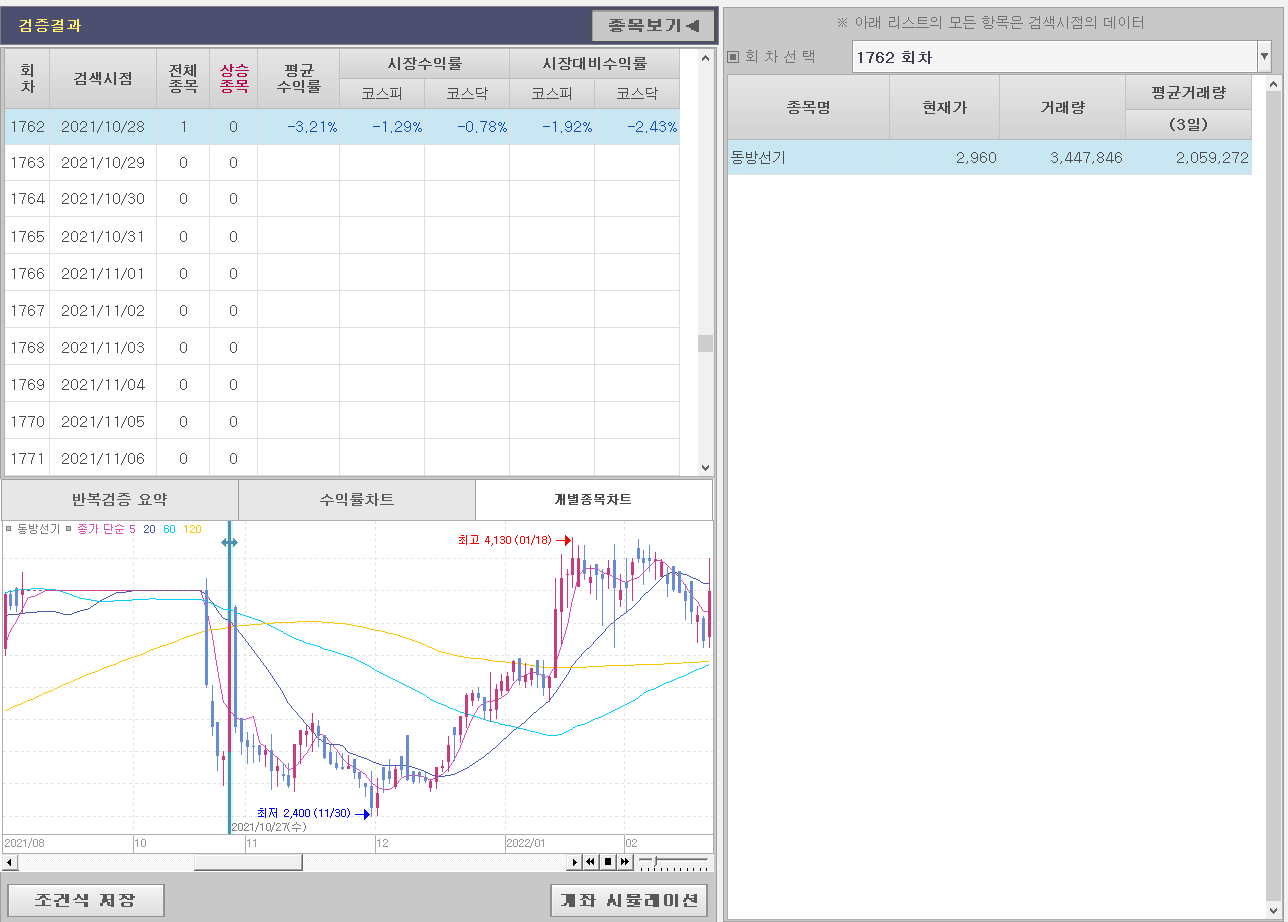Click the 거래량 column header

point(1062,108)
